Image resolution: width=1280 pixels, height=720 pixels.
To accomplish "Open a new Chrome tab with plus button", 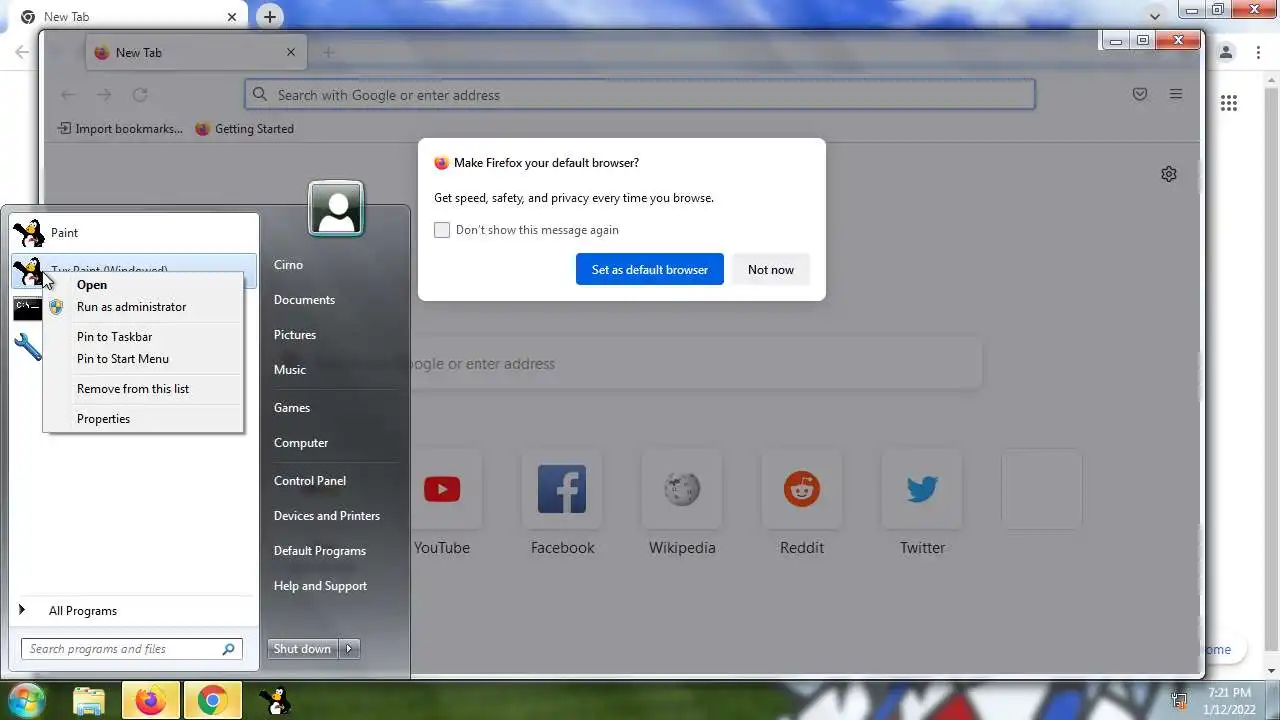I will (269, 16).
